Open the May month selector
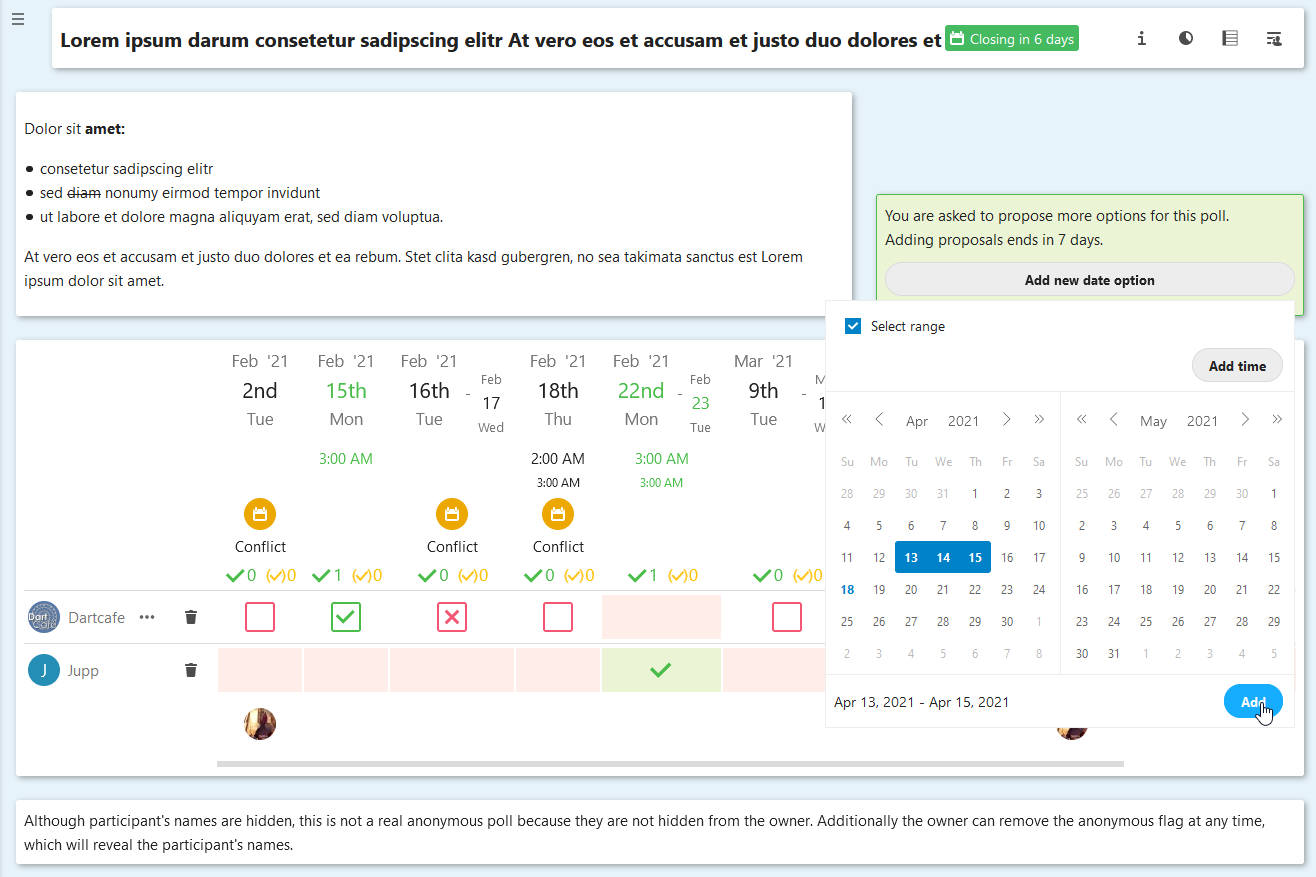The height and width of the screenshot is (877, 1316). (x=1153, y=421)
